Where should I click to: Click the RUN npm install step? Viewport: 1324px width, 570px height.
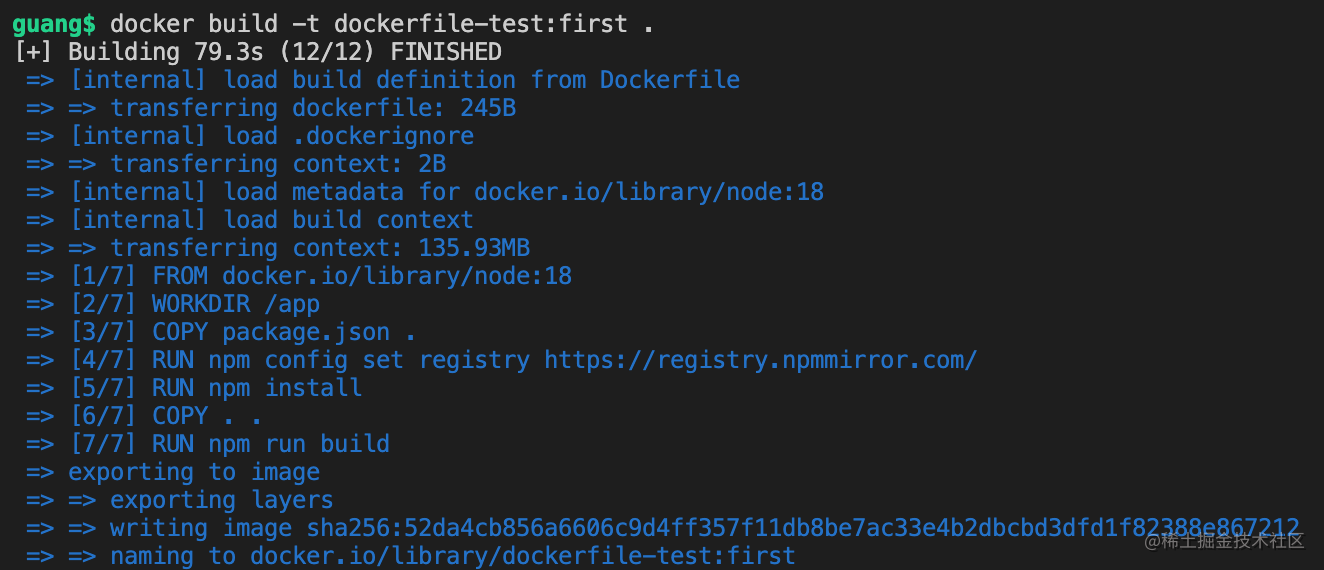pos(194,388)
